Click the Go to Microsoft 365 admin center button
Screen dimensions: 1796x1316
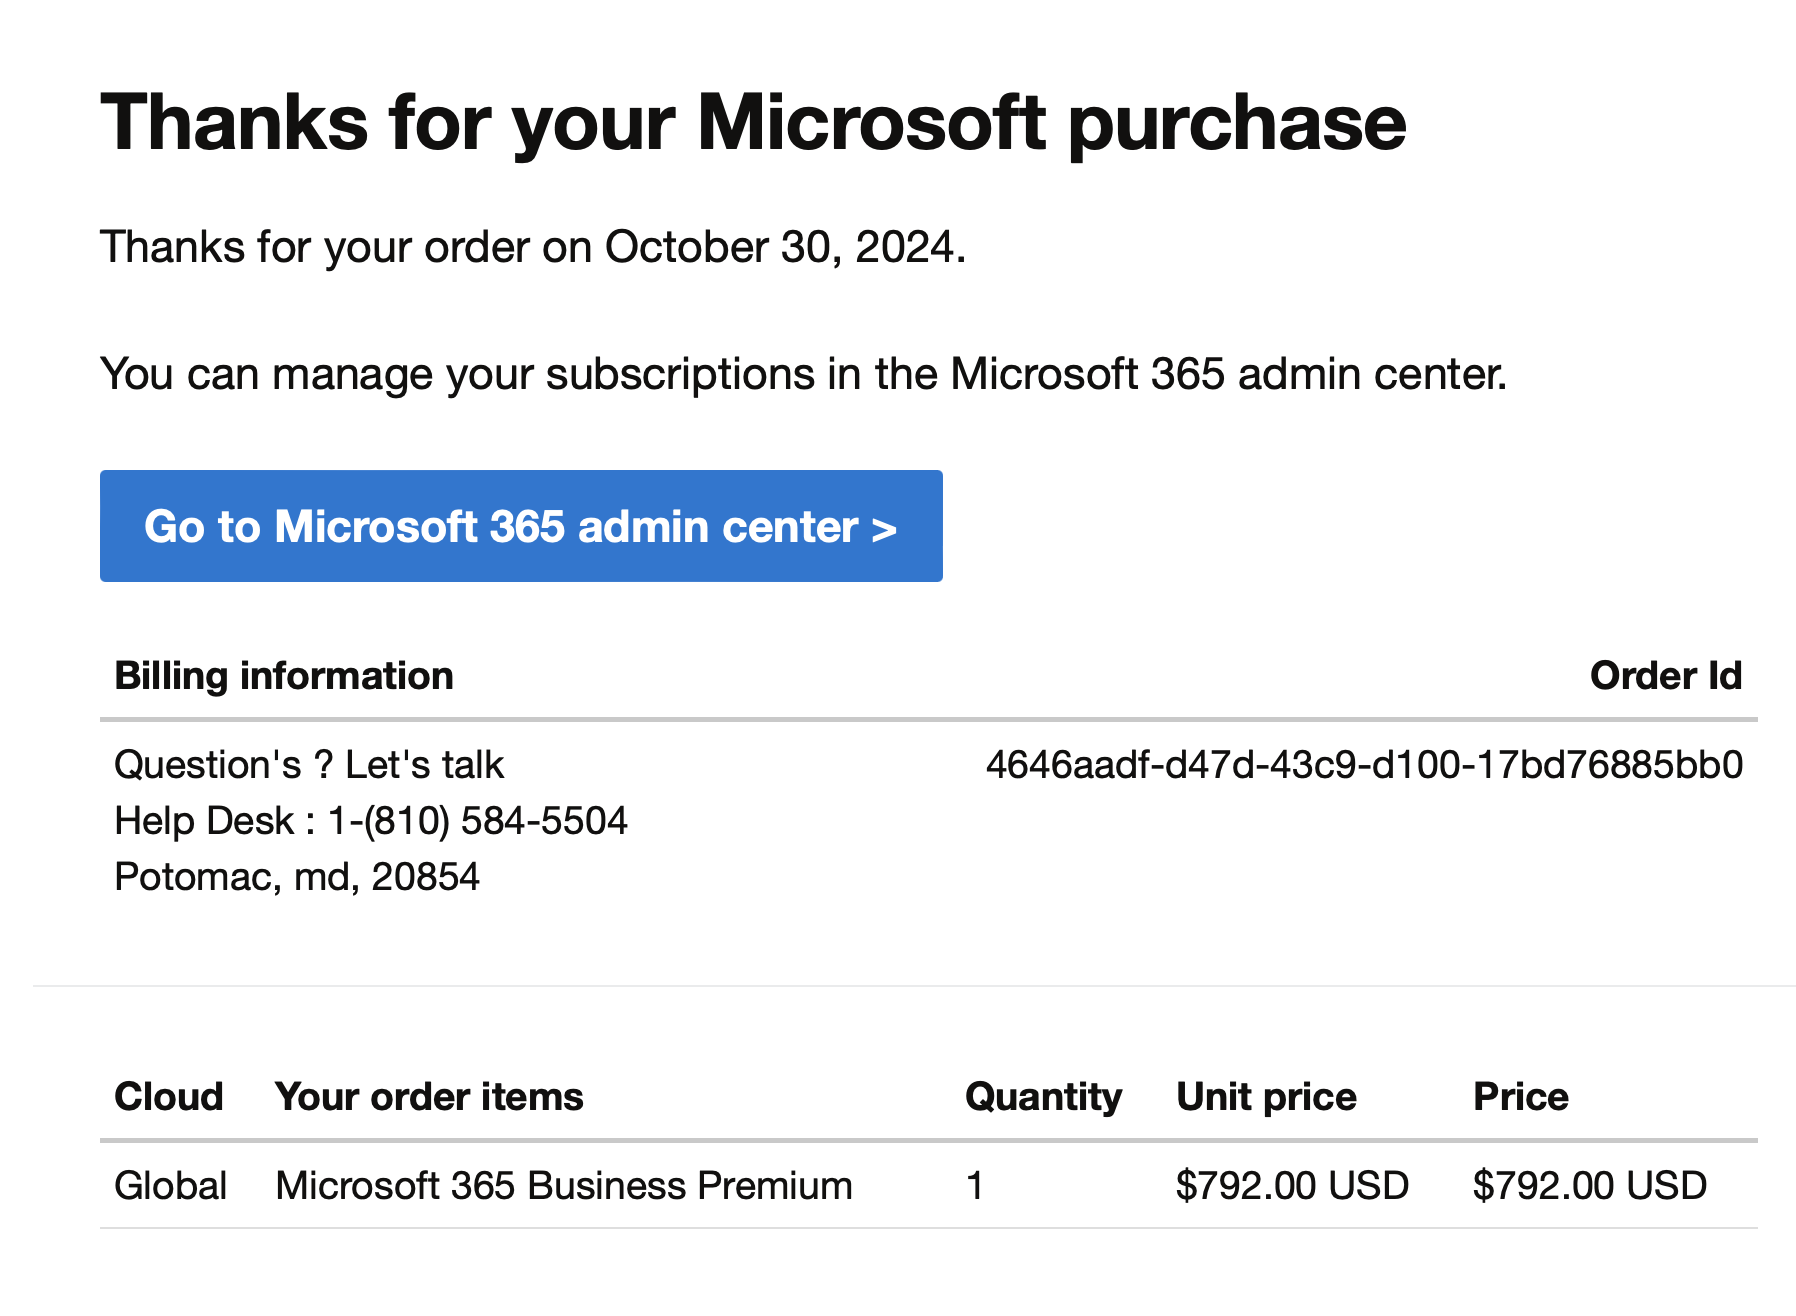coord(520,525)
